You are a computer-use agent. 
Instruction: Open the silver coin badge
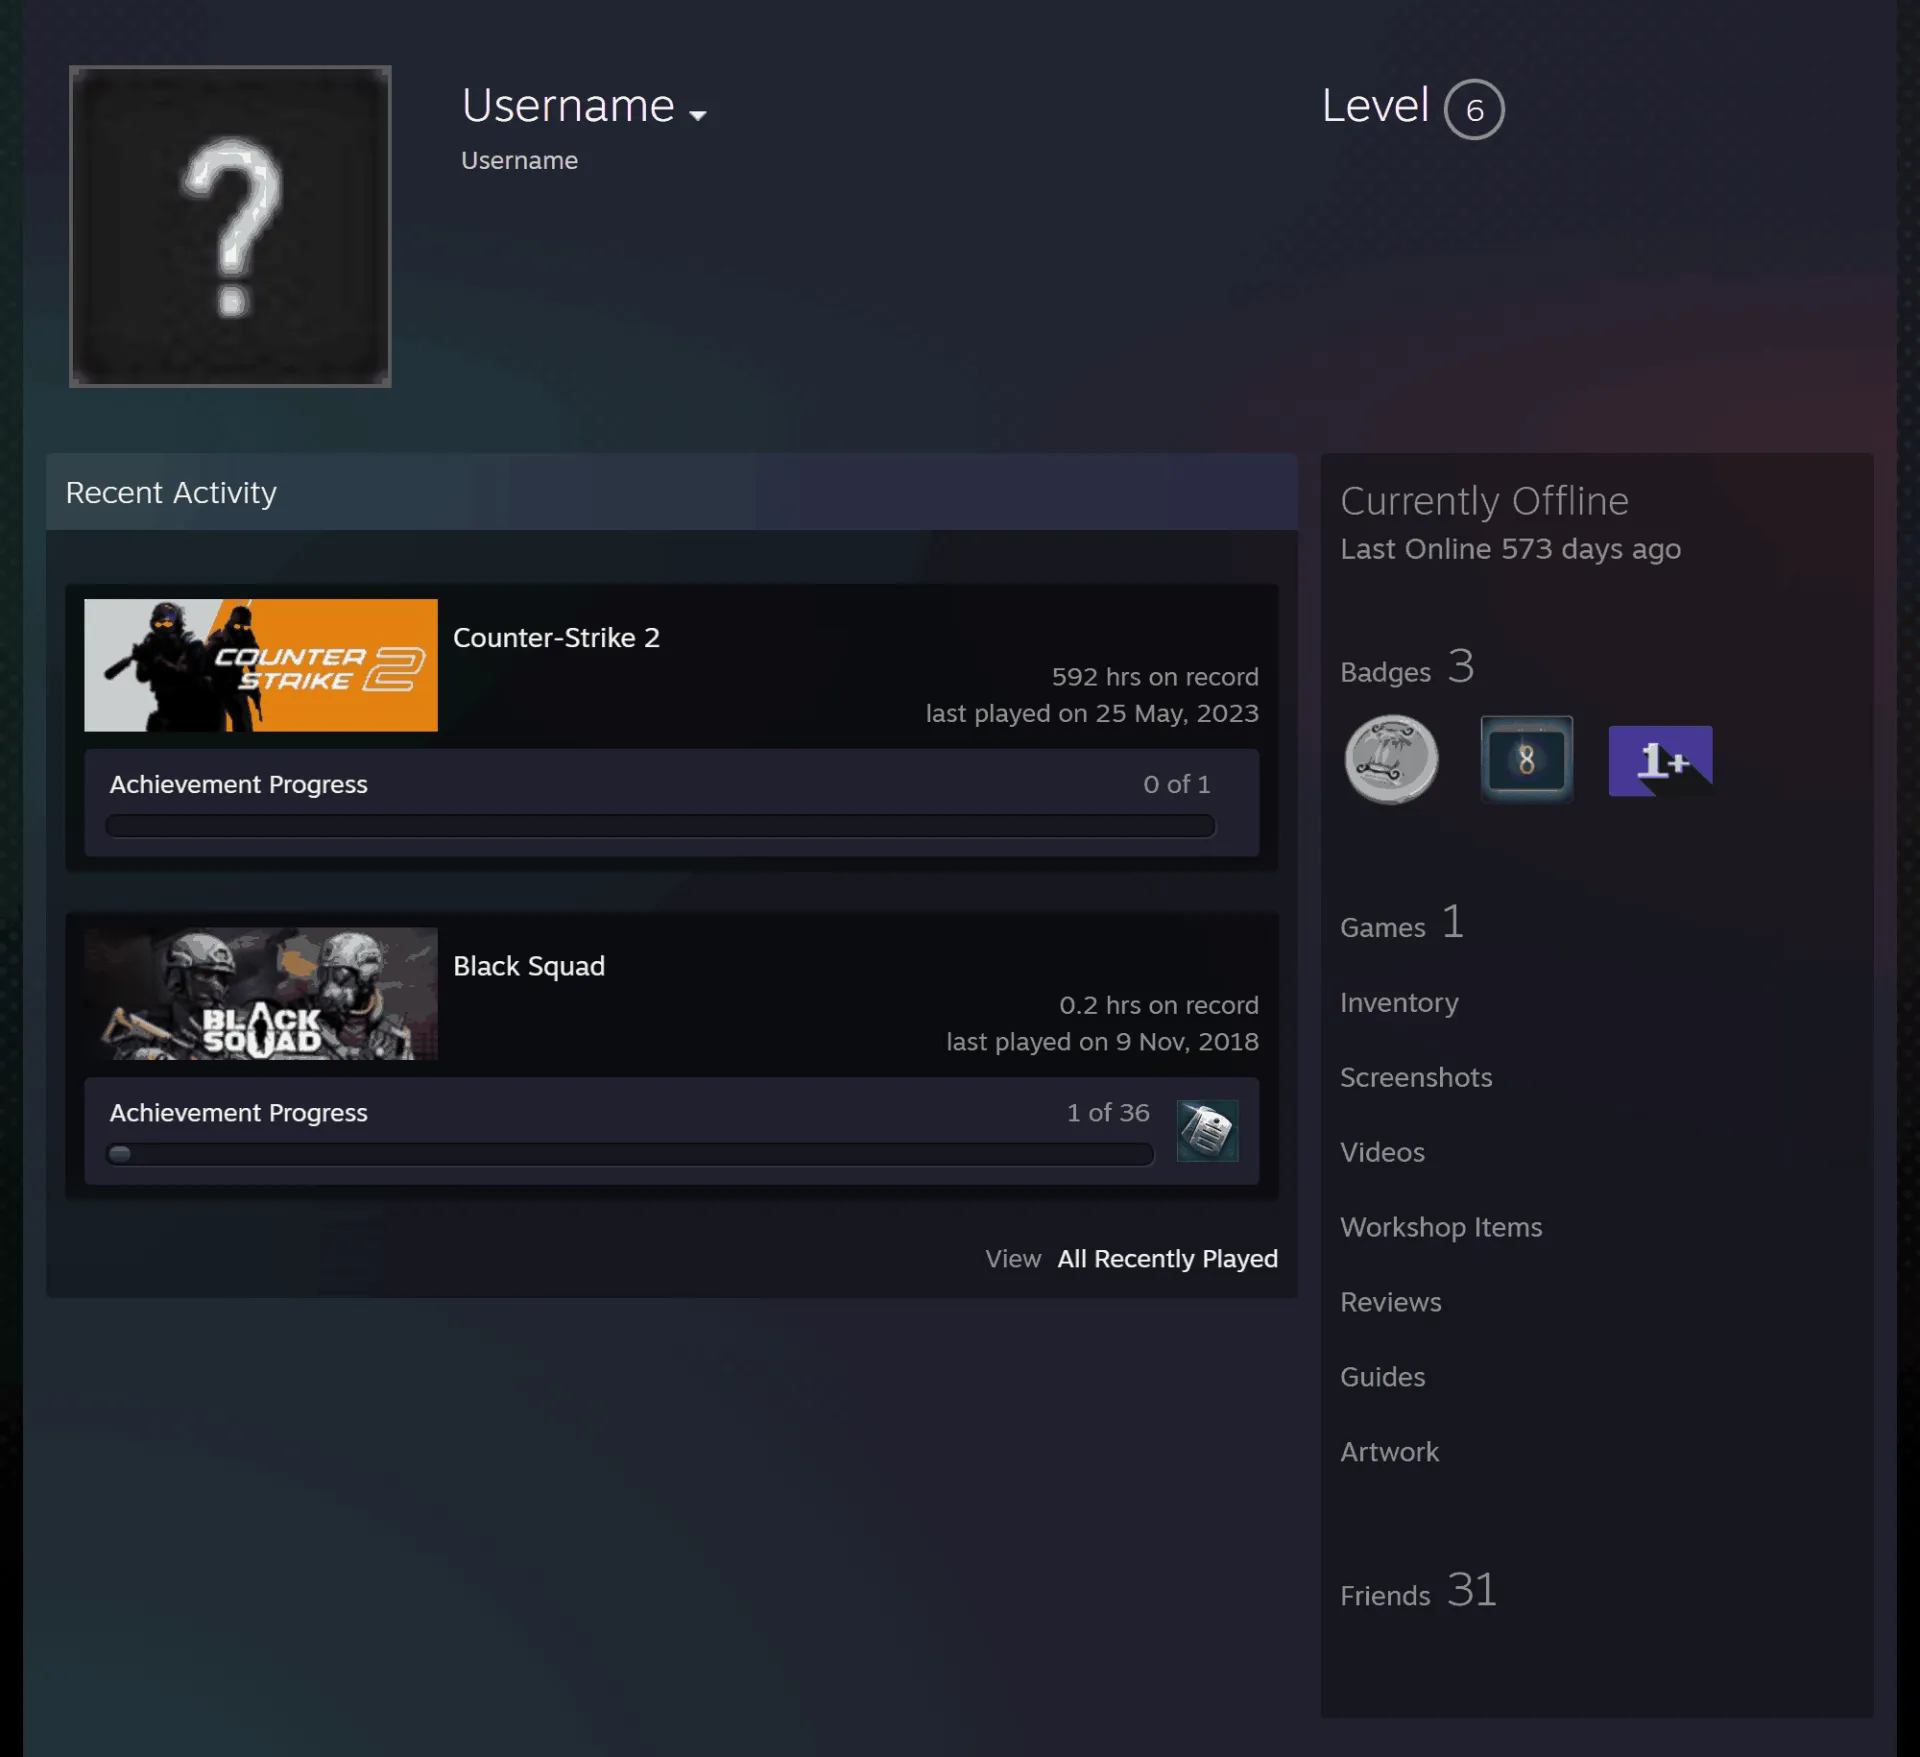(1391, 759)
